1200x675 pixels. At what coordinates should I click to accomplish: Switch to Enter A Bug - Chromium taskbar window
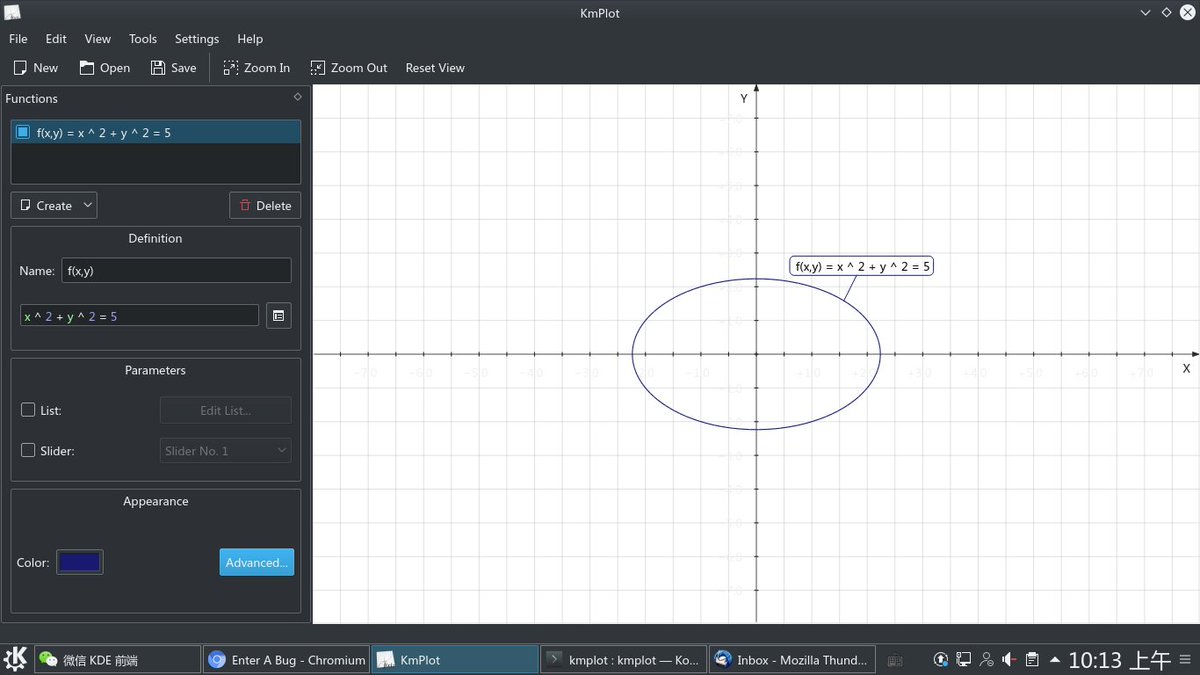pos(286,660)
